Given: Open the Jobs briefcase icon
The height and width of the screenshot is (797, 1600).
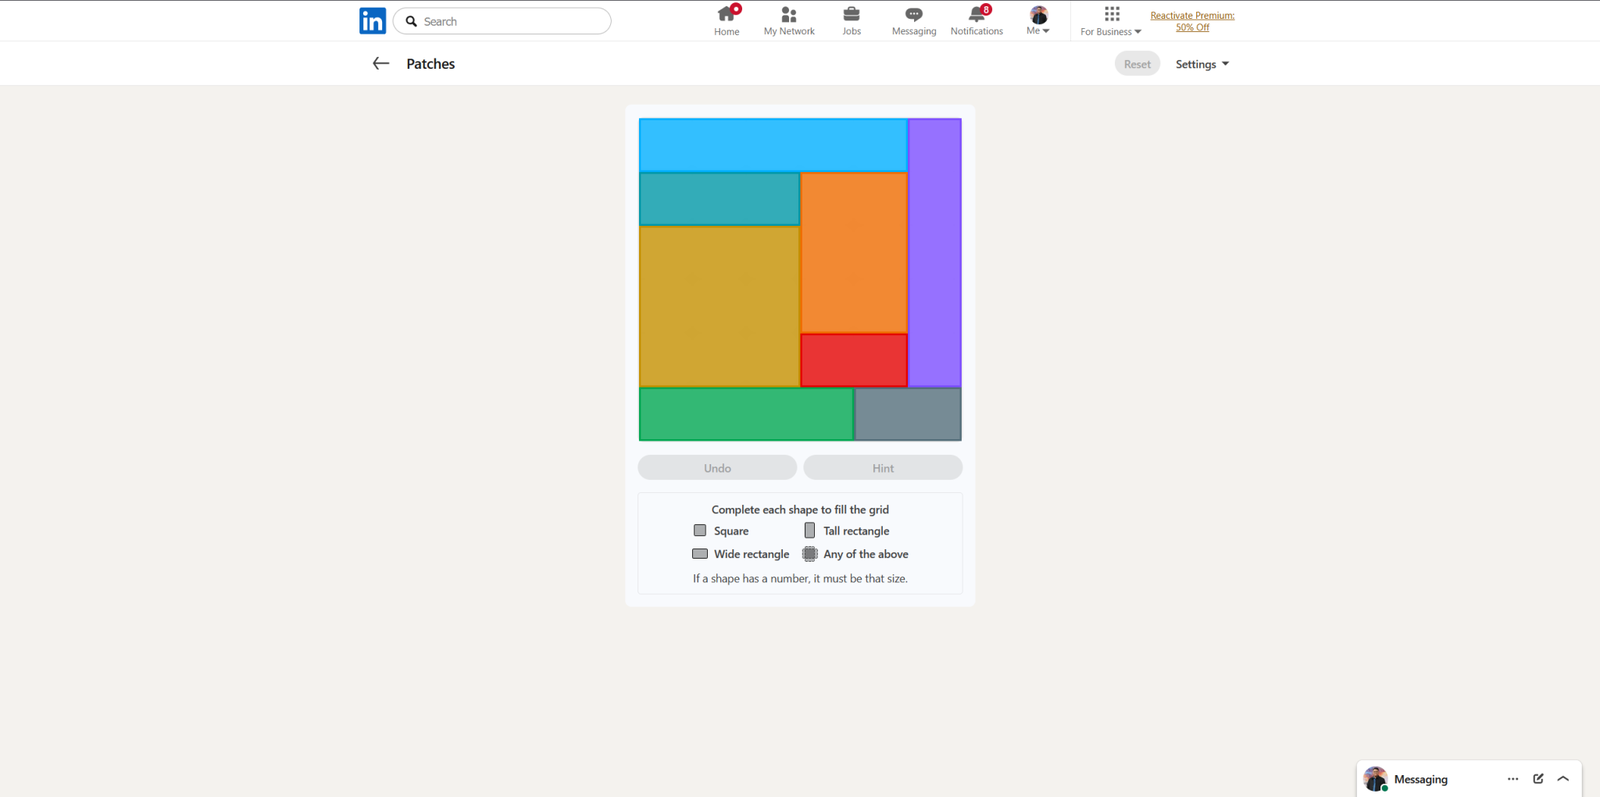Looking at the screenshot, I should click(x=851, y=15).
